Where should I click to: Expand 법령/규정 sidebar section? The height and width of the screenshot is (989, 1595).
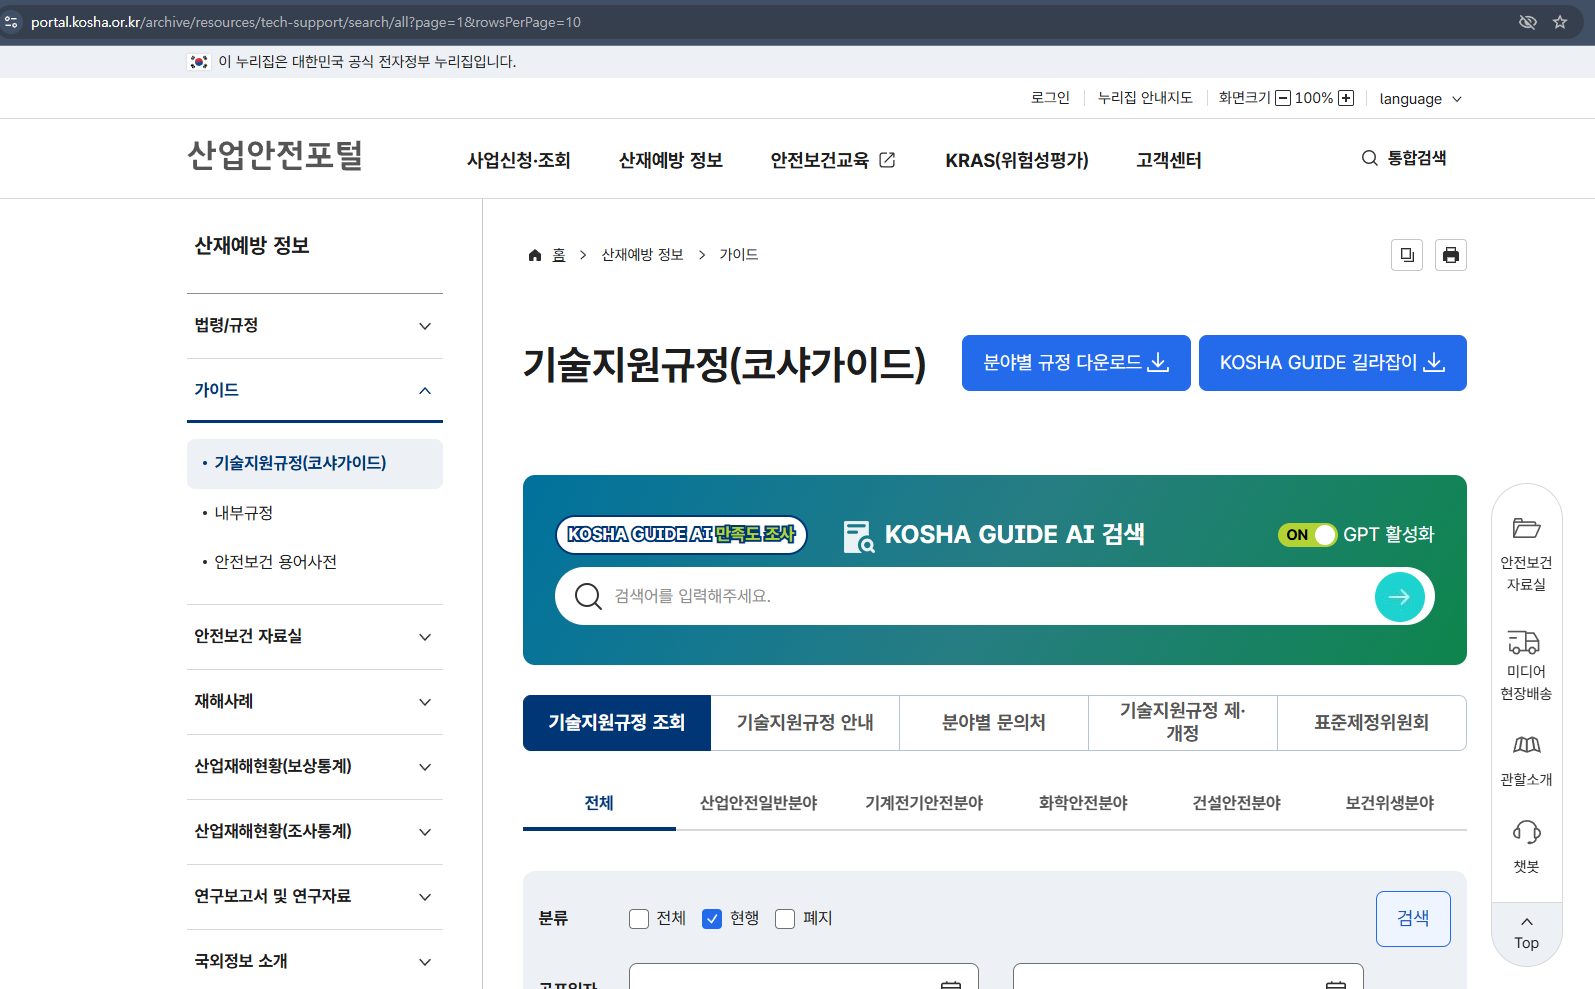pyautogui.click(x=315, y=326)
